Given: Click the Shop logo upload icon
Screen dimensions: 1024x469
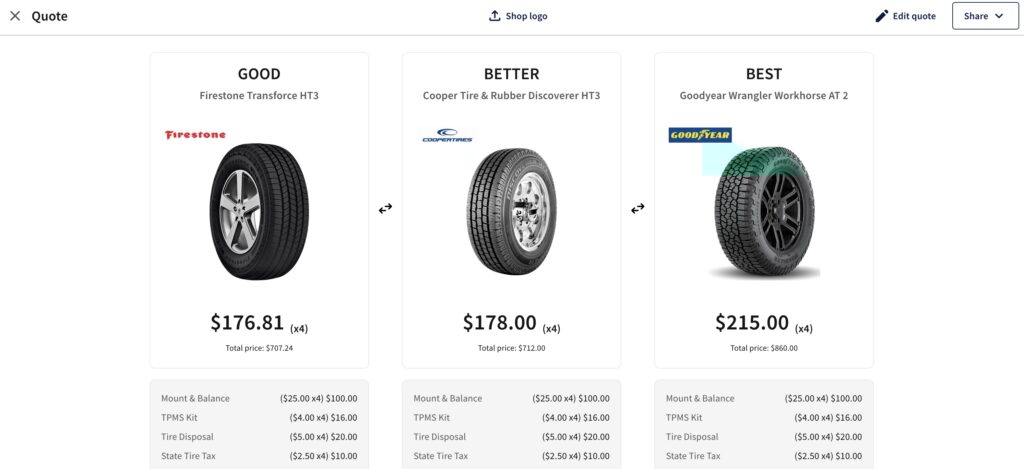Looking at the screenshot, I should [x=494, y=16].
